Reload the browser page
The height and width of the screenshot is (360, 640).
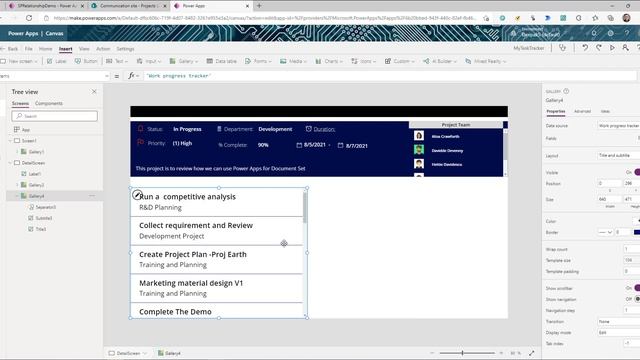tap(29, 18)
